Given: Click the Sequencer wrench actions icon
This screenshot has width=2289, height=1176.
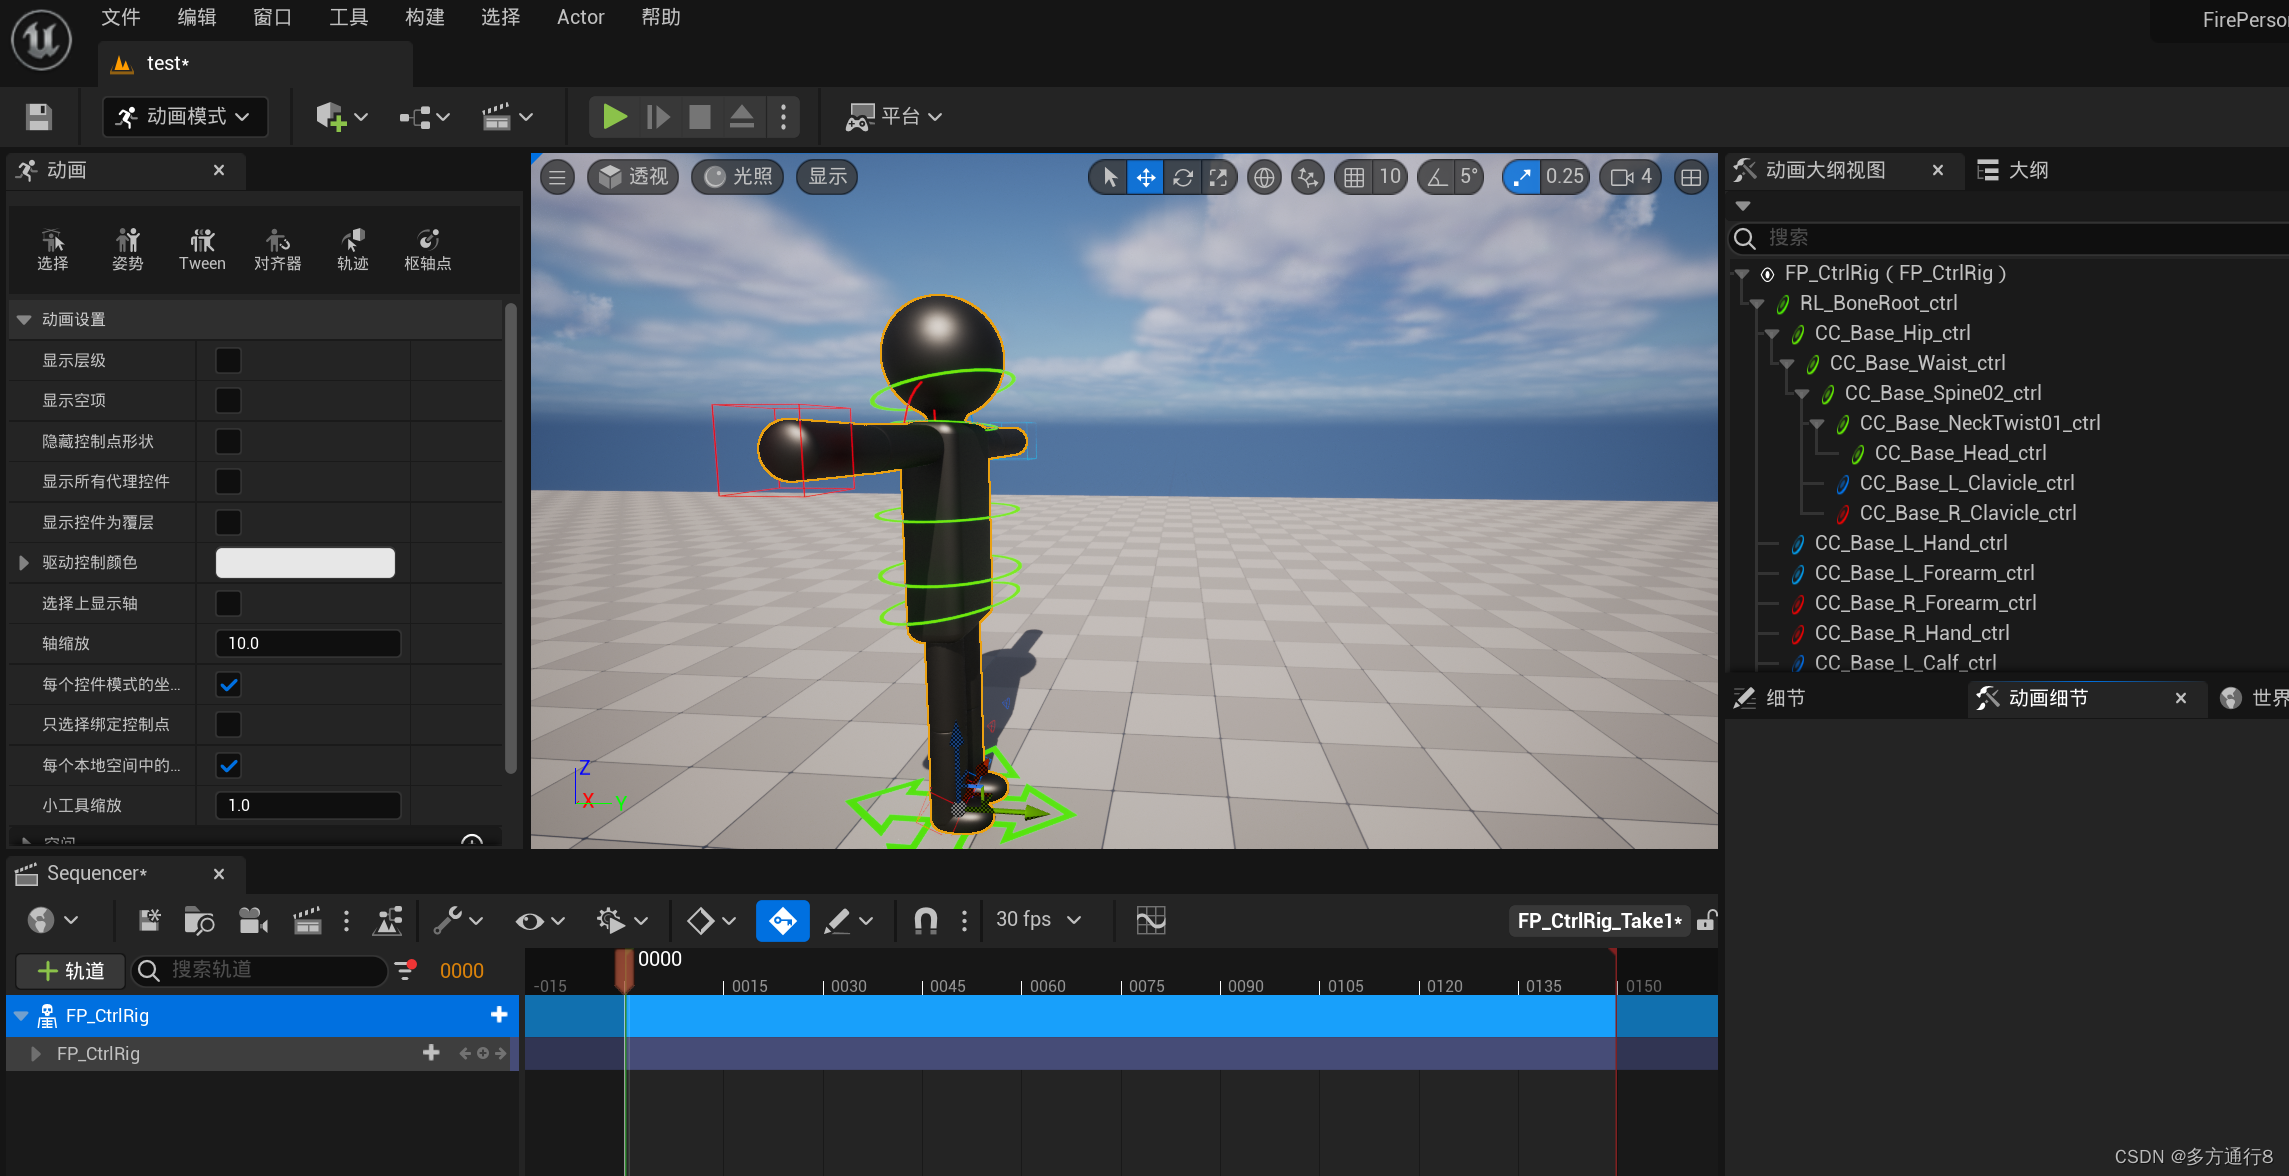Looking at the screenshot, I should (448, 920).
